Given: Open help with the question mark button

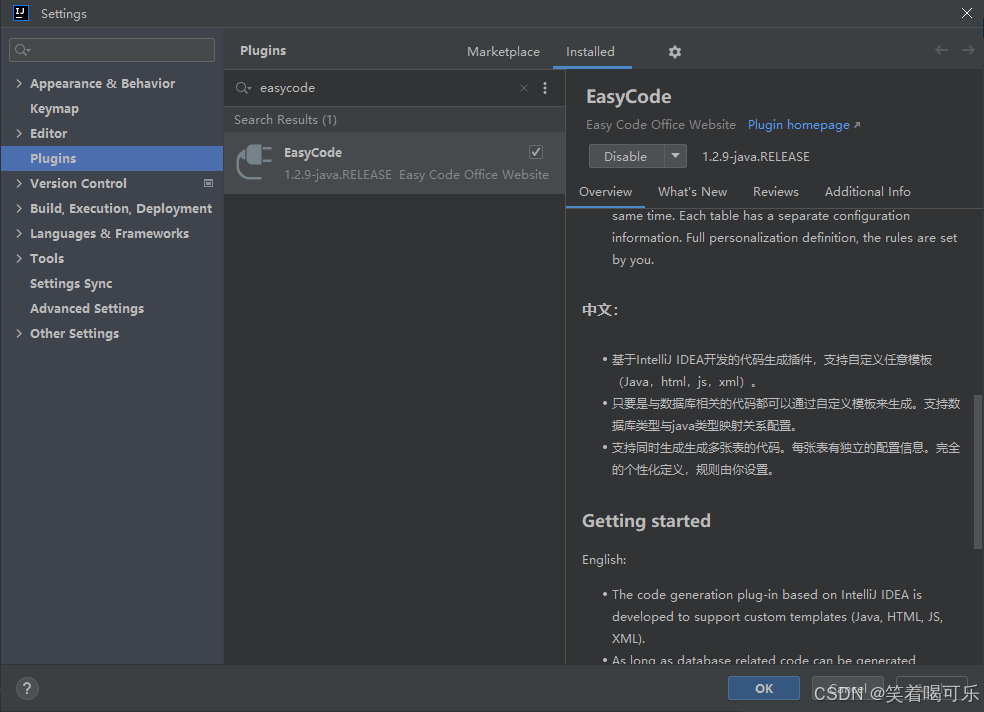Looking at the screenshot, I should tap(27, 689).
